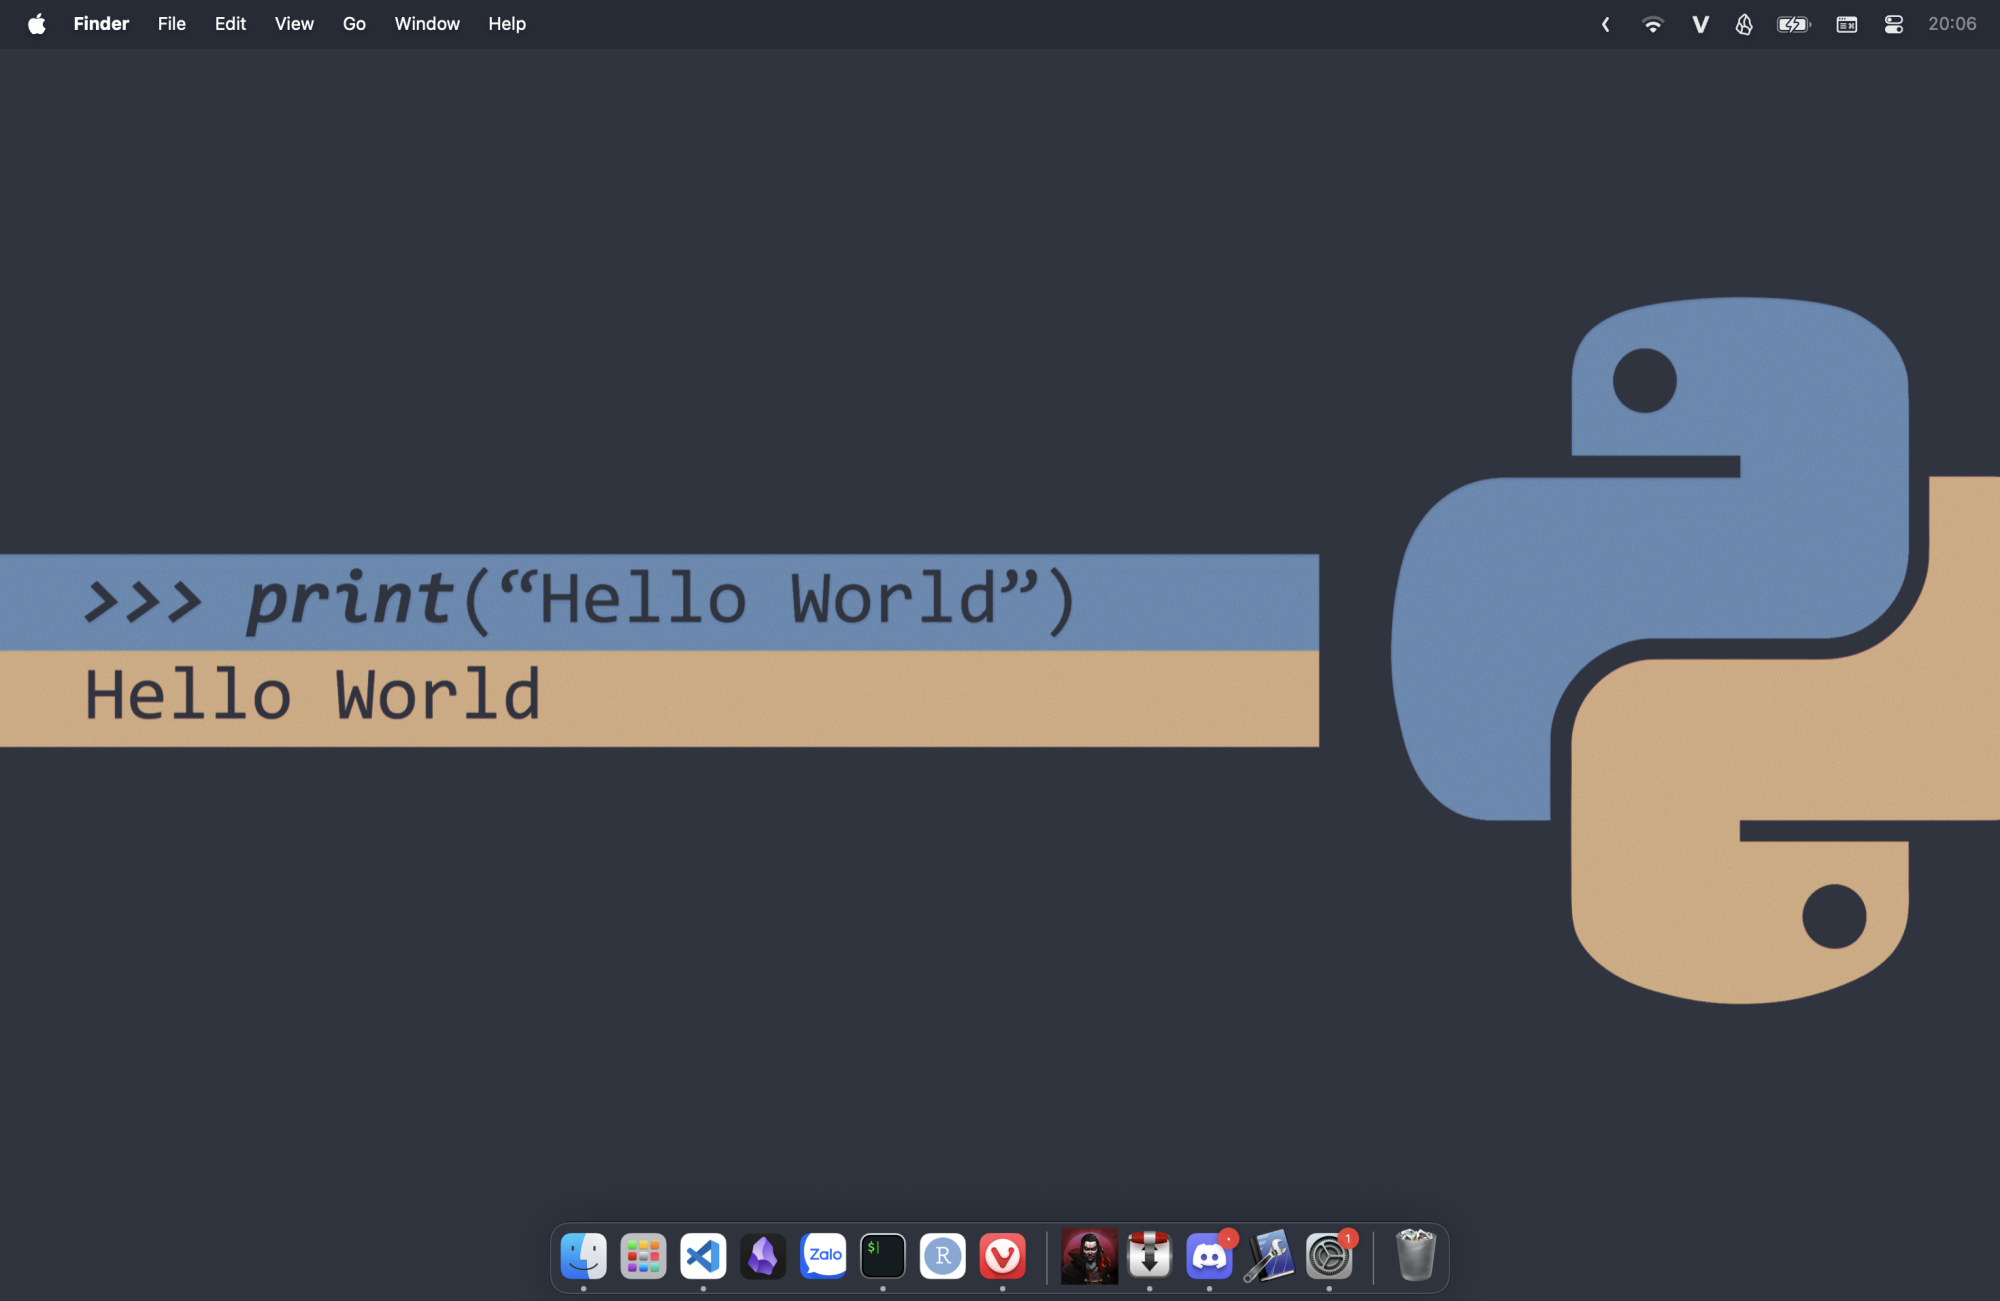2000x1301 pixels.
Task: Open the Zalo chat app
Action: pyautogui.click(x=823, y=1256)
